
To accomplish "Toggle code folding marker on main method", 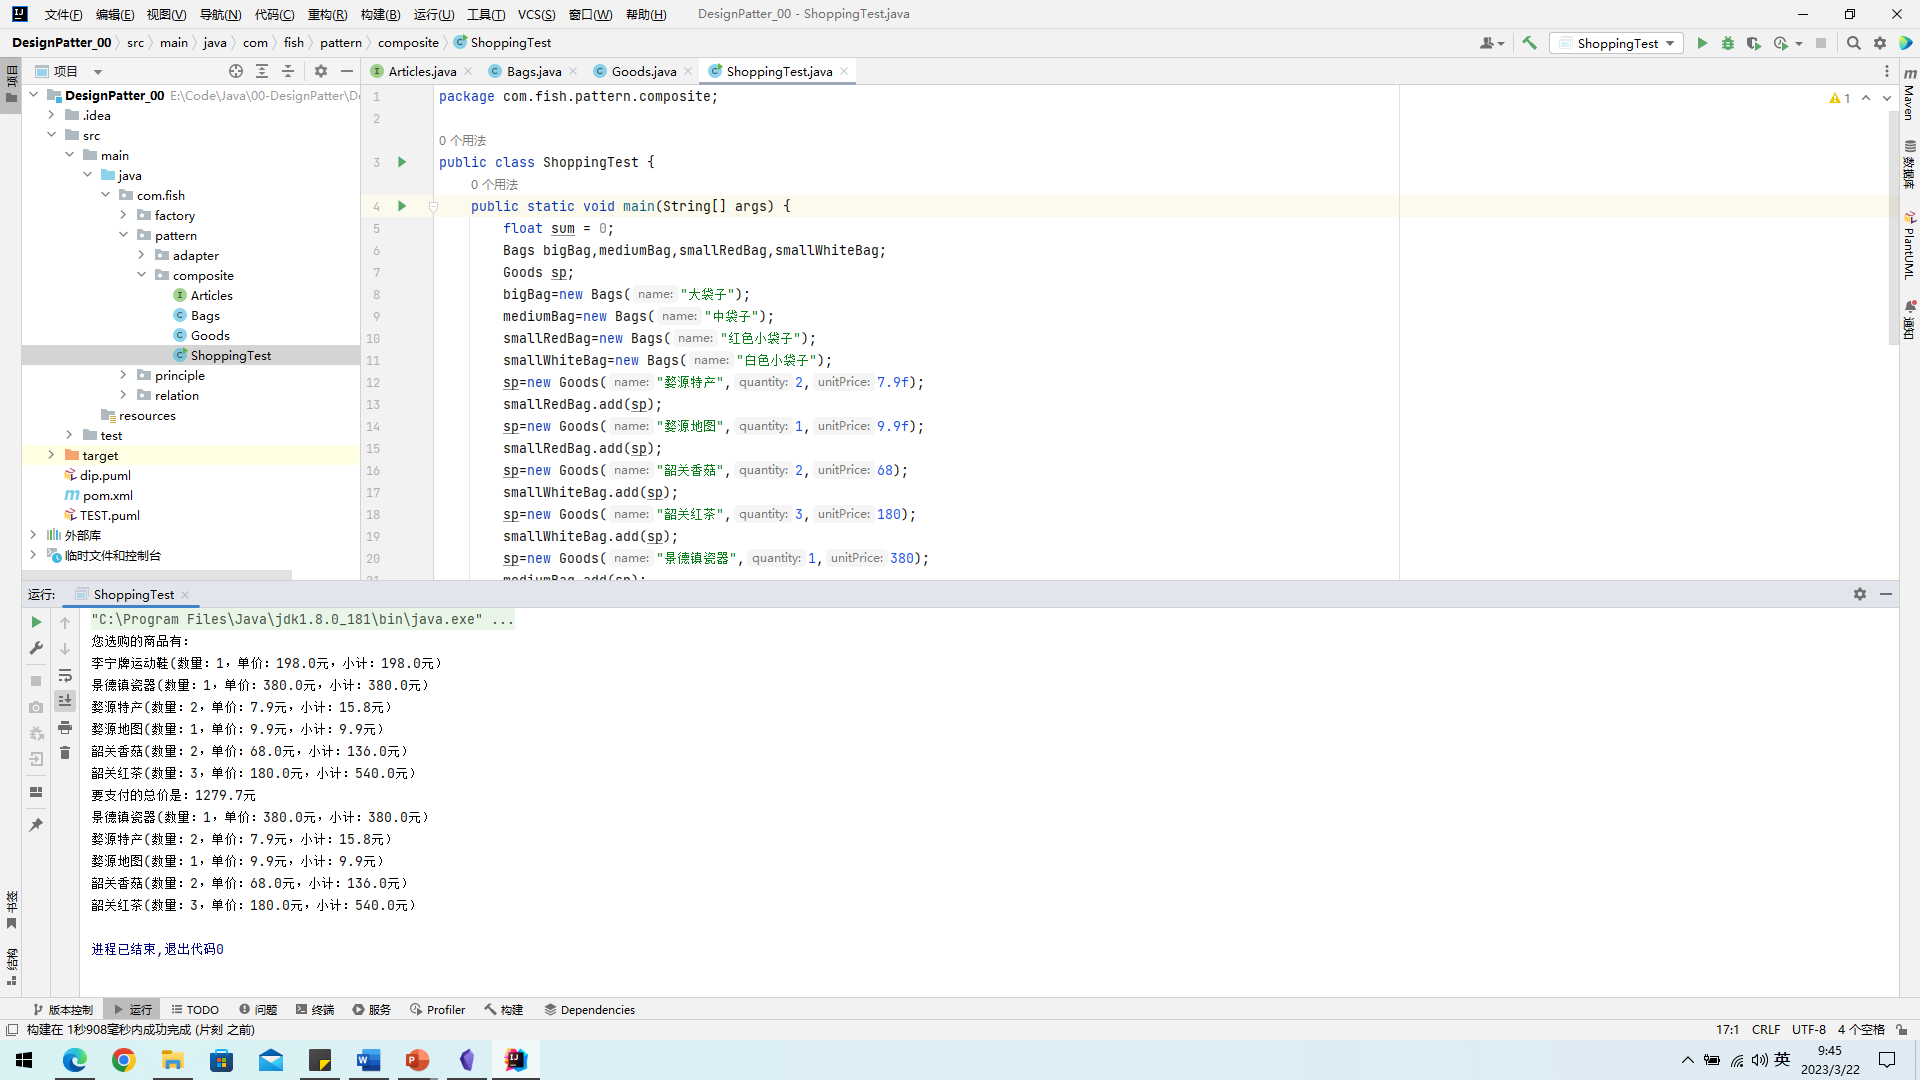I will click(433, 206).
